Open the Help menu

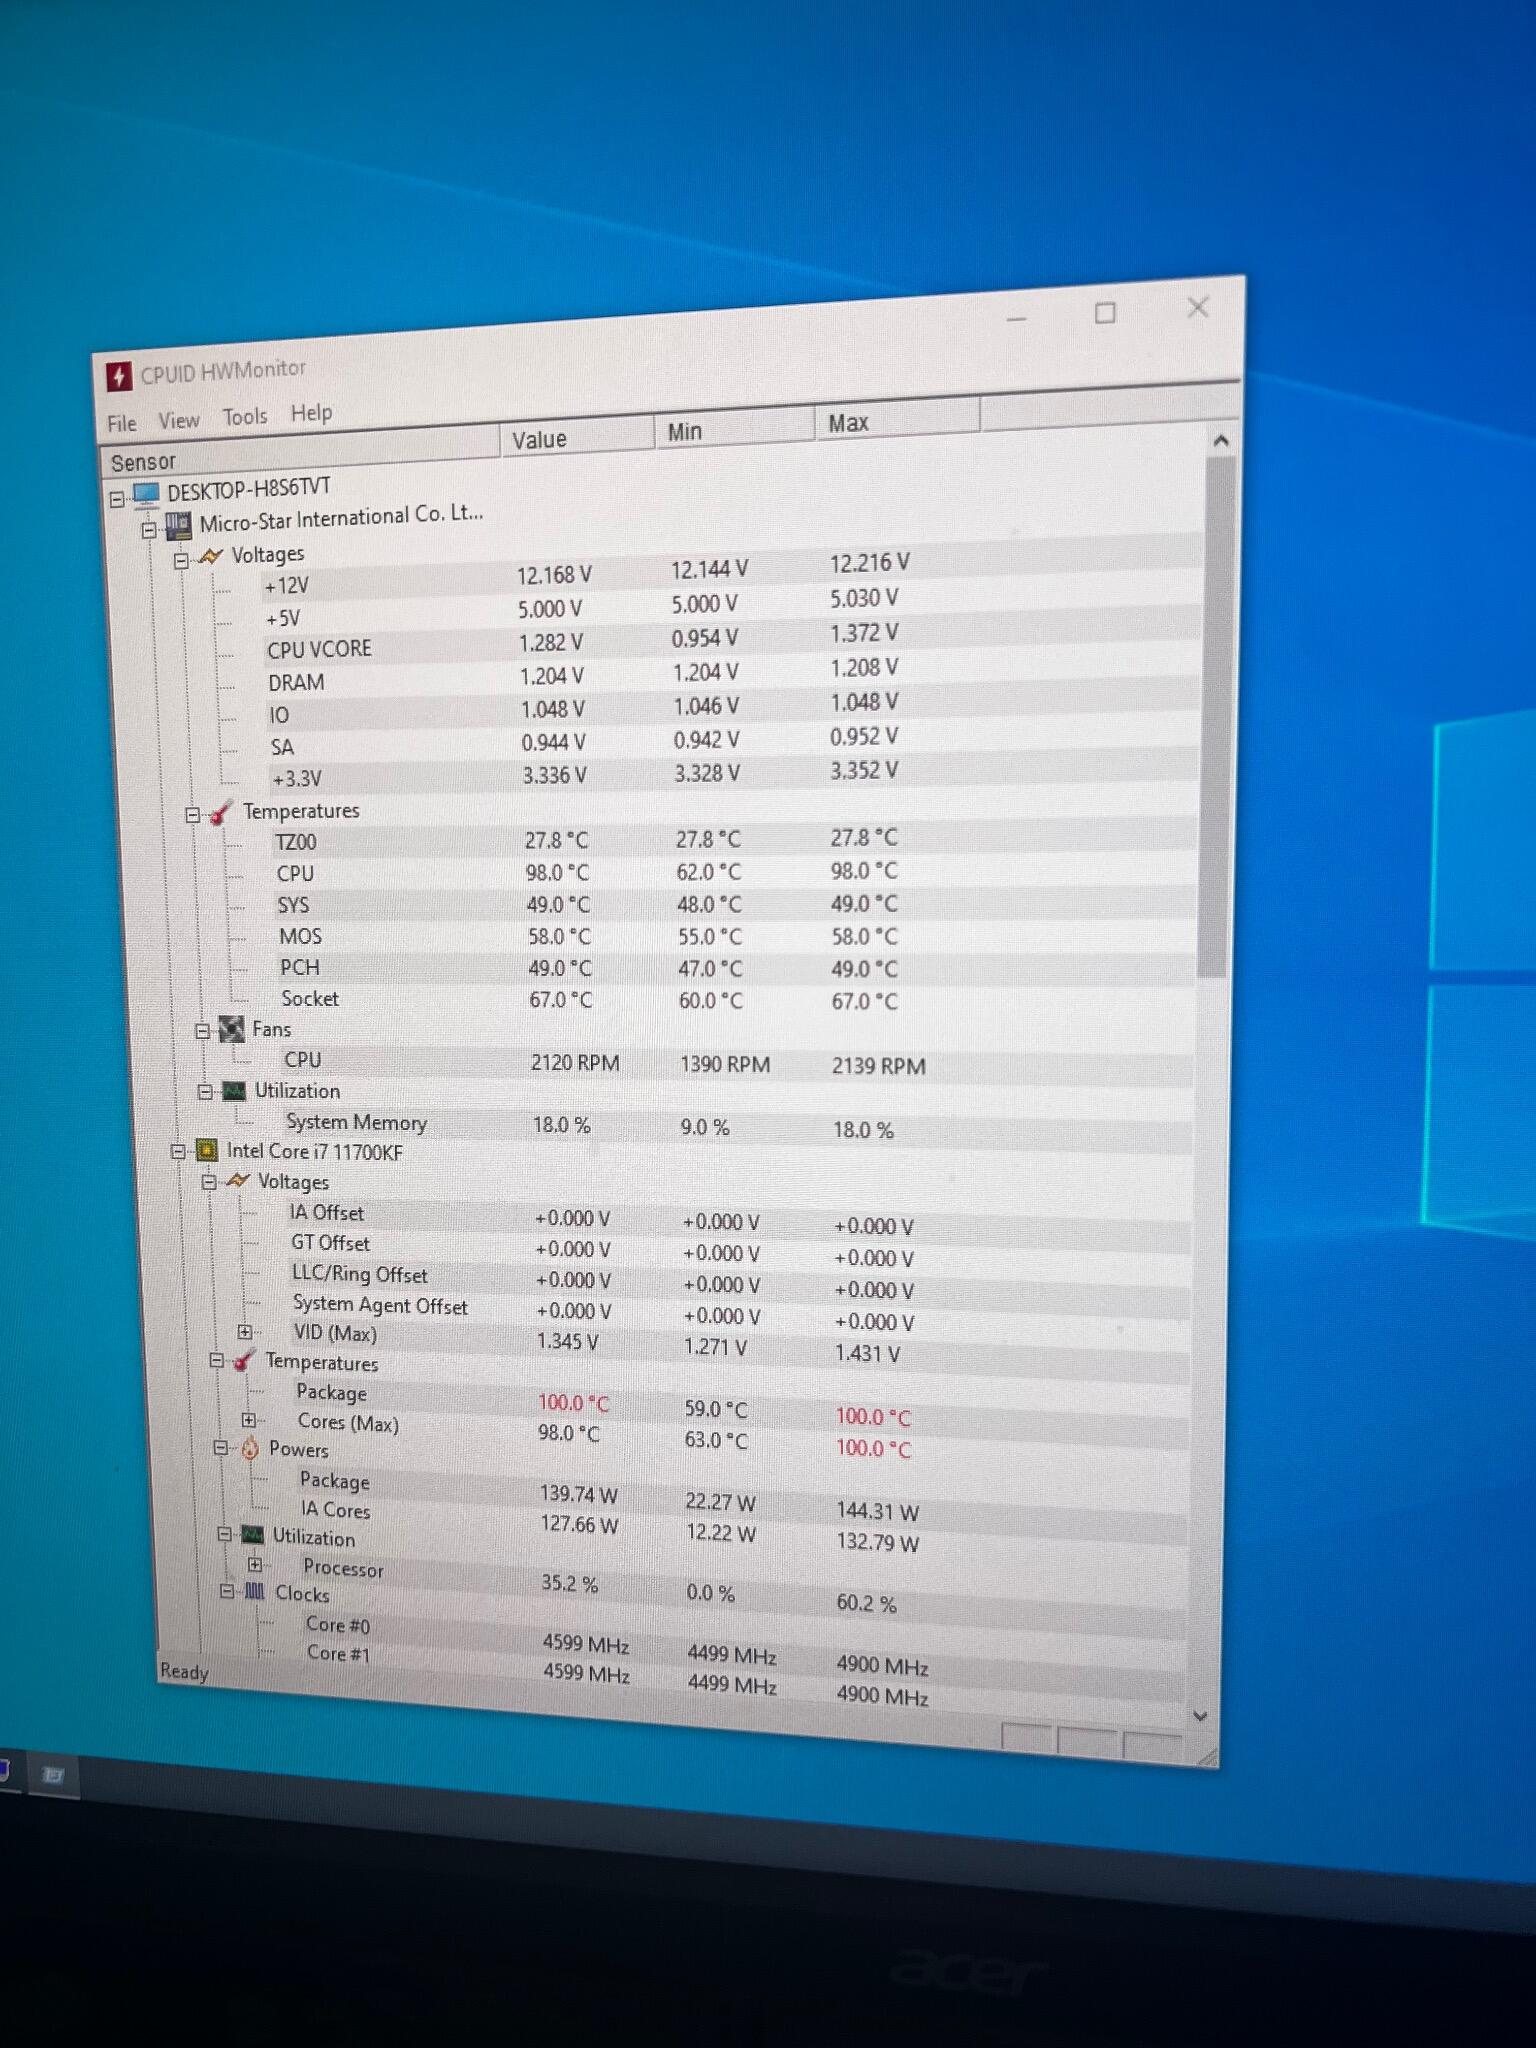point(311,412)
